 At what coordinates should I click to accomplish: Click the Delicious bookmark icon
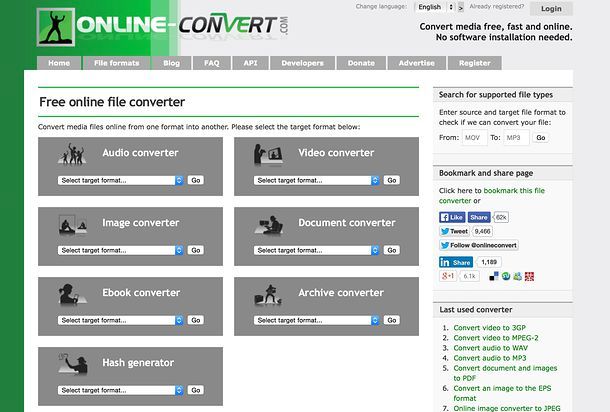(x=494, y=276)
